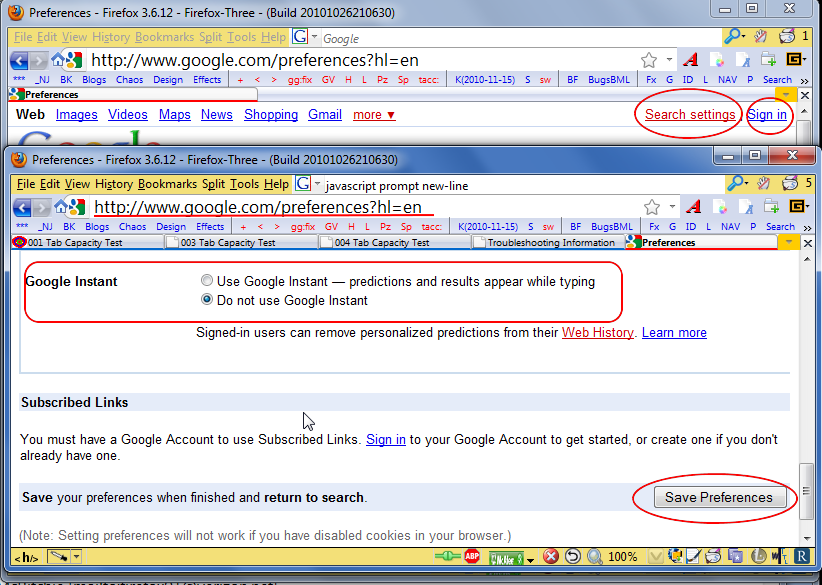This screenshot has width=822, height=585.
Task: Open search engine dropdown in back window
Action: (x=314, y=37)
